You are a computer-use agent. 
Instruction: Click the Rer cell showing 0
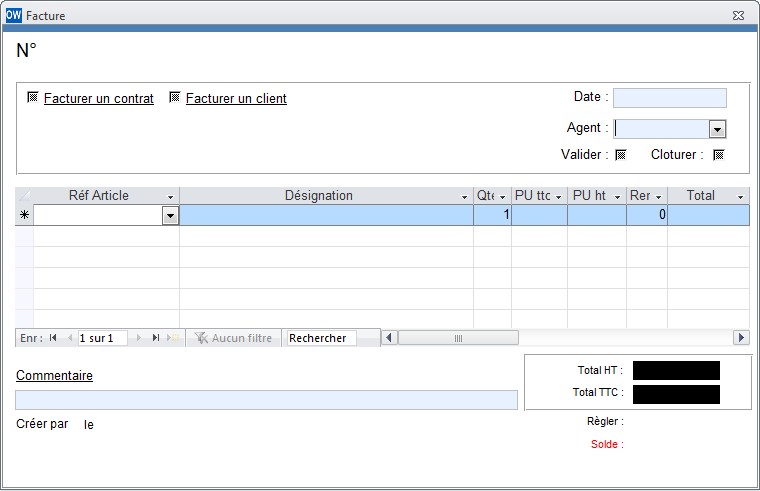647,215
